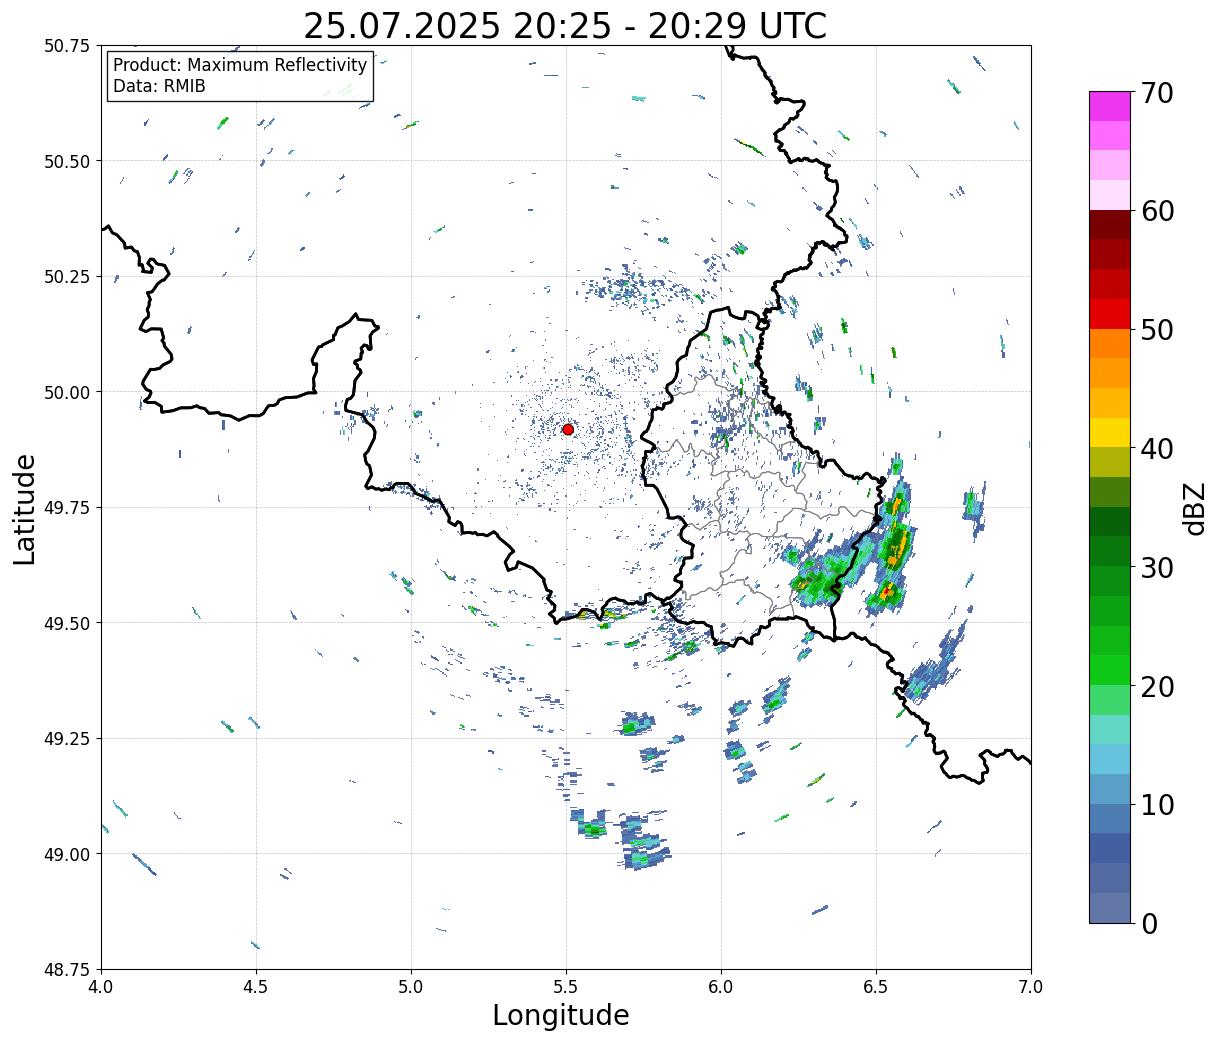Click the 'dBZ' colorbar label
Image resolution: width=1219 pixels, height=1040 pixels.
tap(1194, 507)
